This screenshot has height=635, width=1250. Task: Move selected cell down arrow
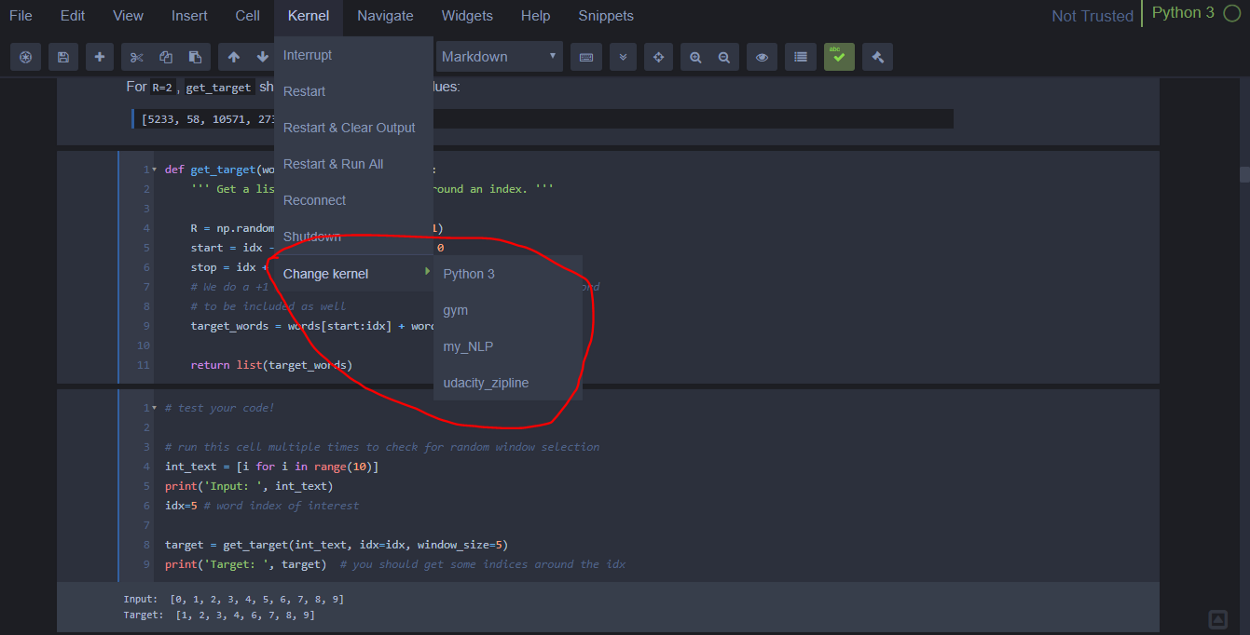(x=262, y=57)
